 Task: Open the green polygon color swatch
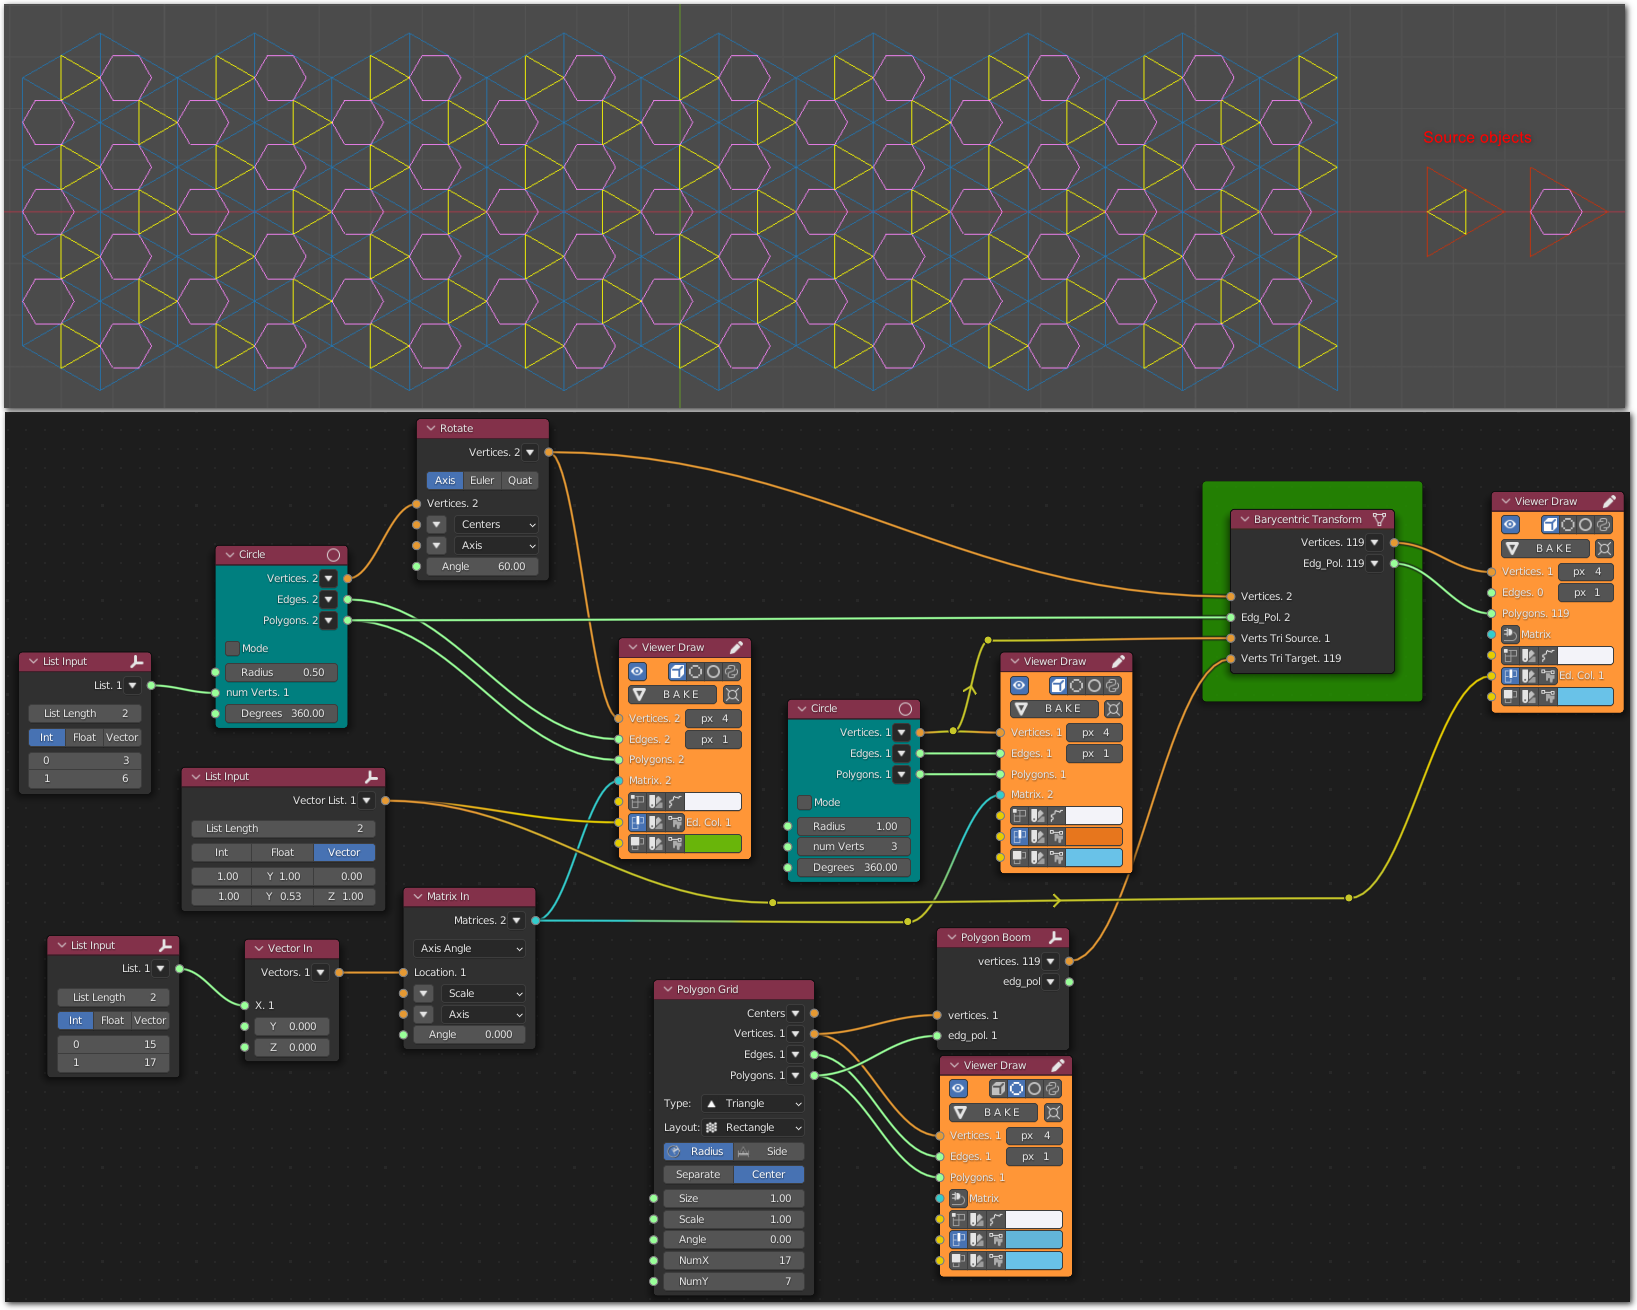(713, 843)
